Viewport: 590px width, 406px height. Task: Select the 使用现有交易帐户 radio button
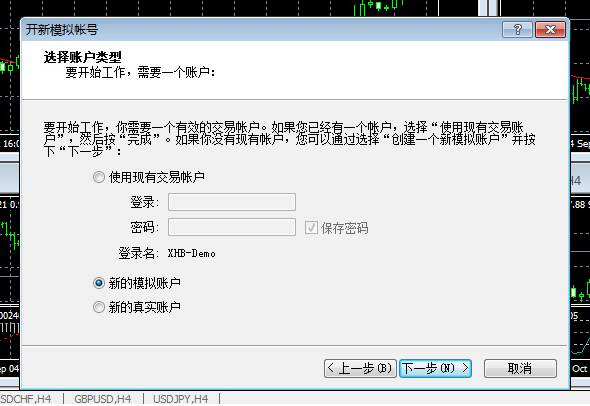point(99,177)
